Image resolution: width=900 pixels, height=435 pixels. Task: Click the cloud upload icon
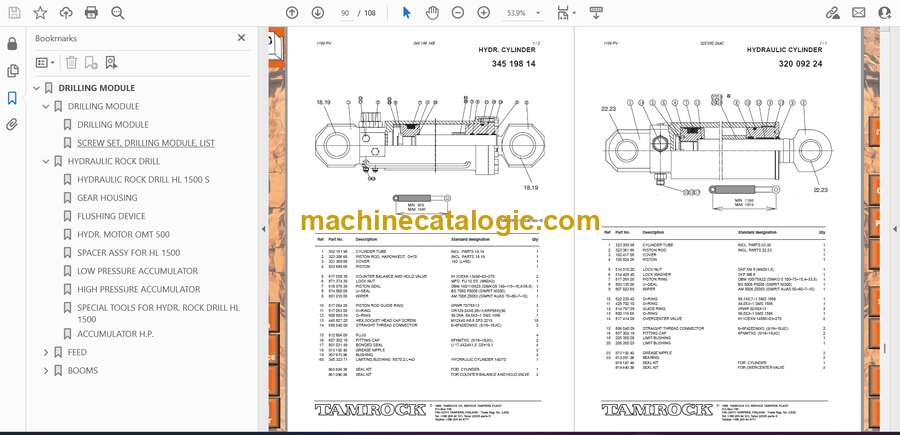point(66,13)
